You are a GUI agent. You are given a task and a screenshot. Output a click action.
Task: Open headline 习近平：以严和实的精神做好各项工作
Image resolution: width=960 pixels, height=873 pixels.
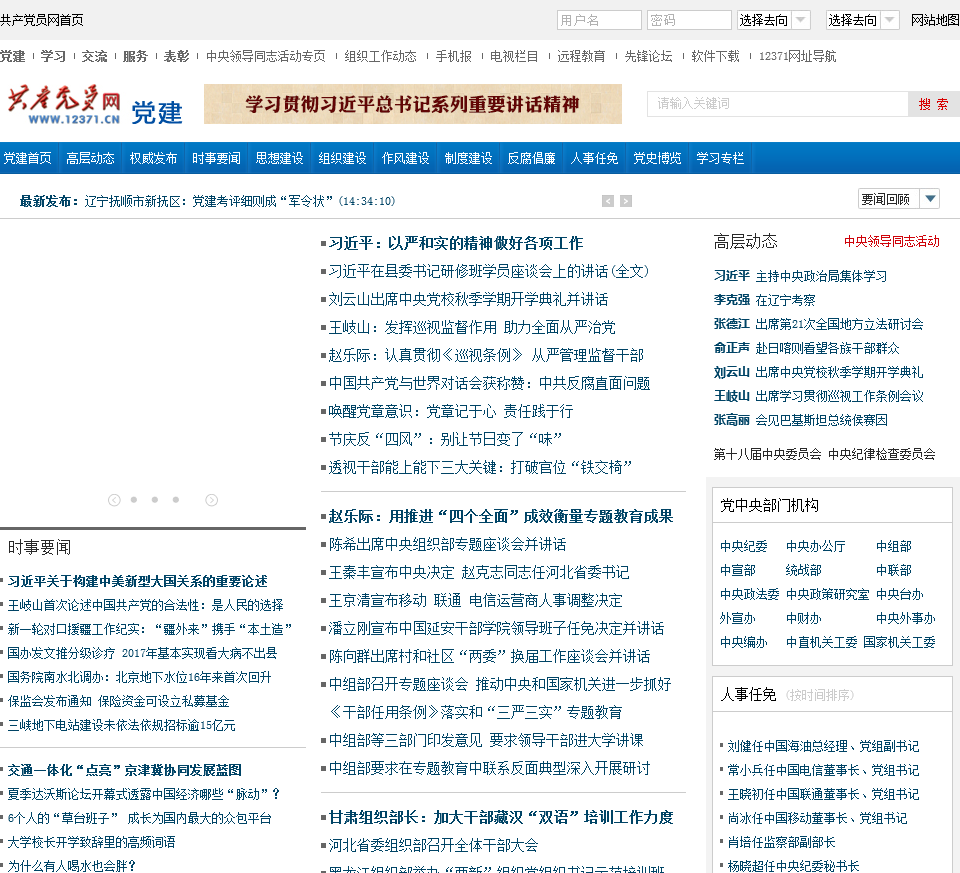coord(456,244)
